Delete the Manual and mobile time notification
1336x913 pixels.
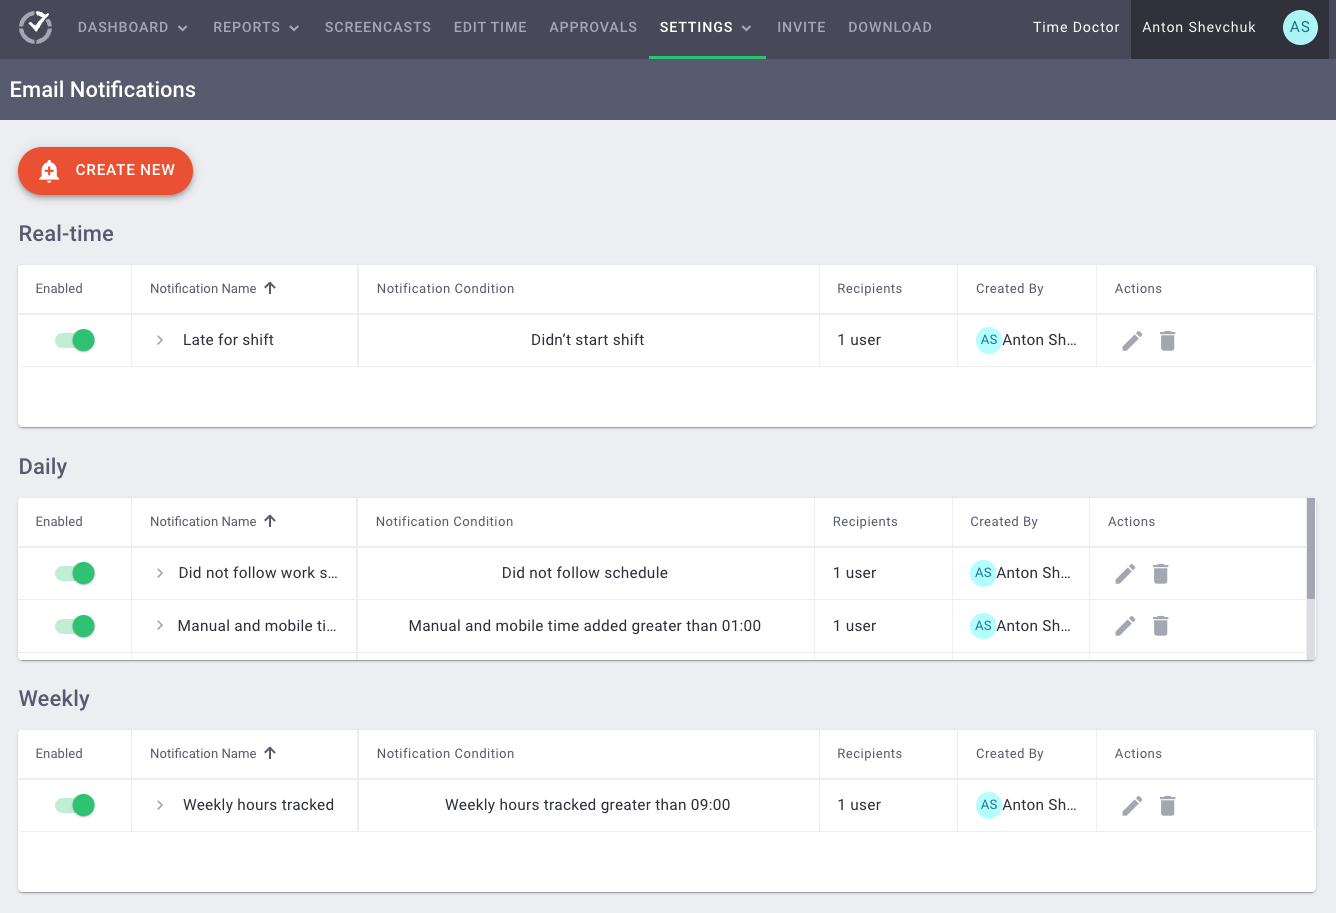pyautogui.click(x=1160, y=625)
